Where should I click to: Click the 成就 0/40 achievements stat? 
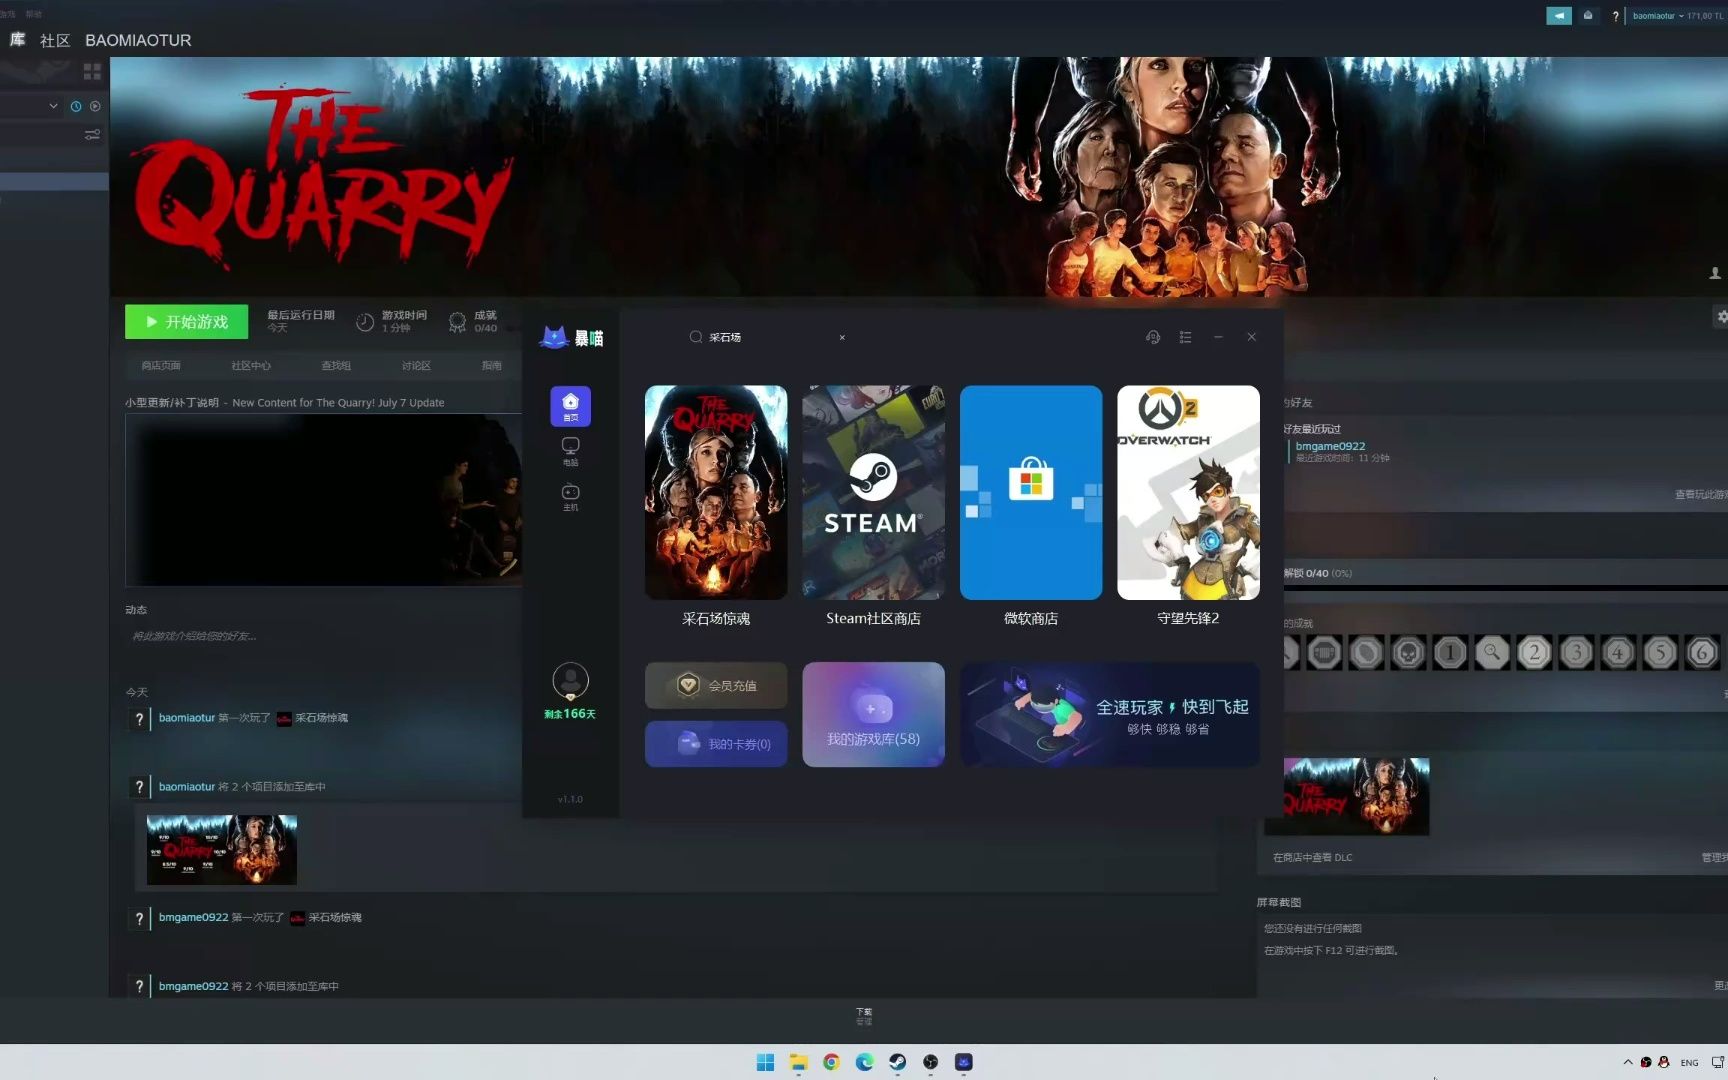(473, 321)
